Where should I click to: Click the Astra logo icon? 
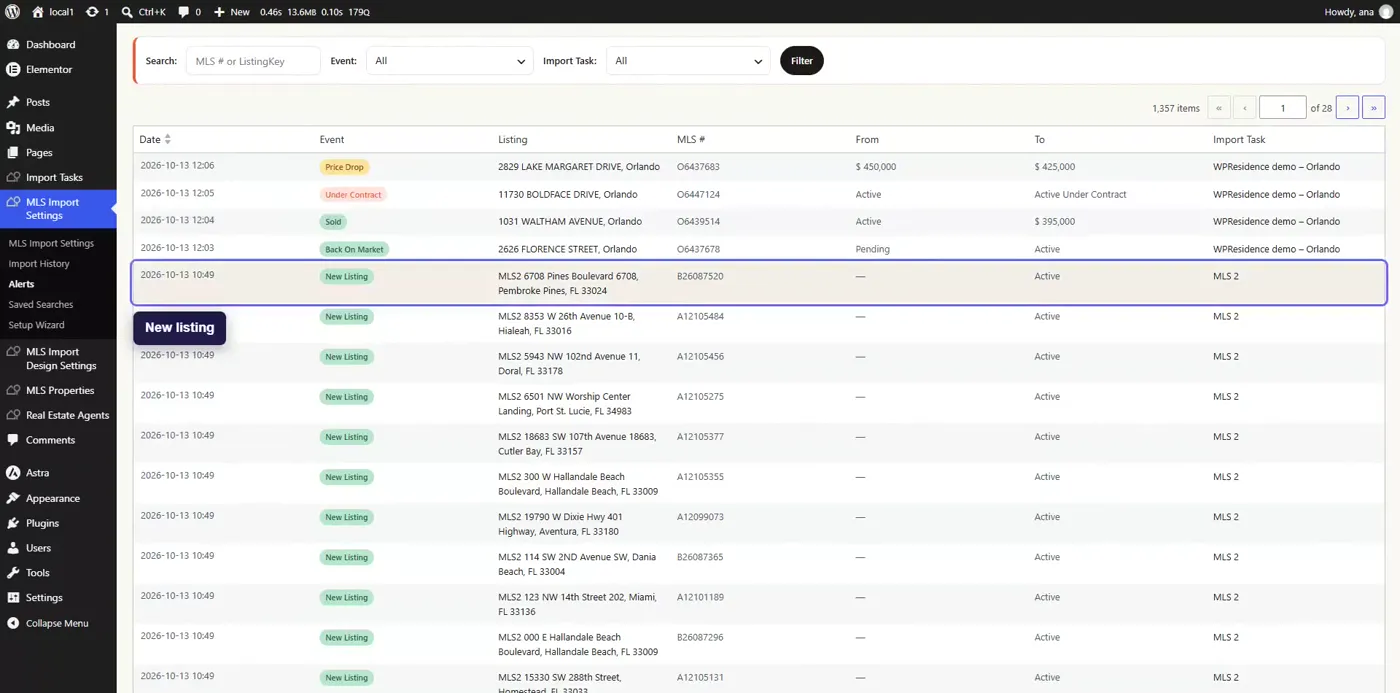pyautogui.click(x=13, y=473)
